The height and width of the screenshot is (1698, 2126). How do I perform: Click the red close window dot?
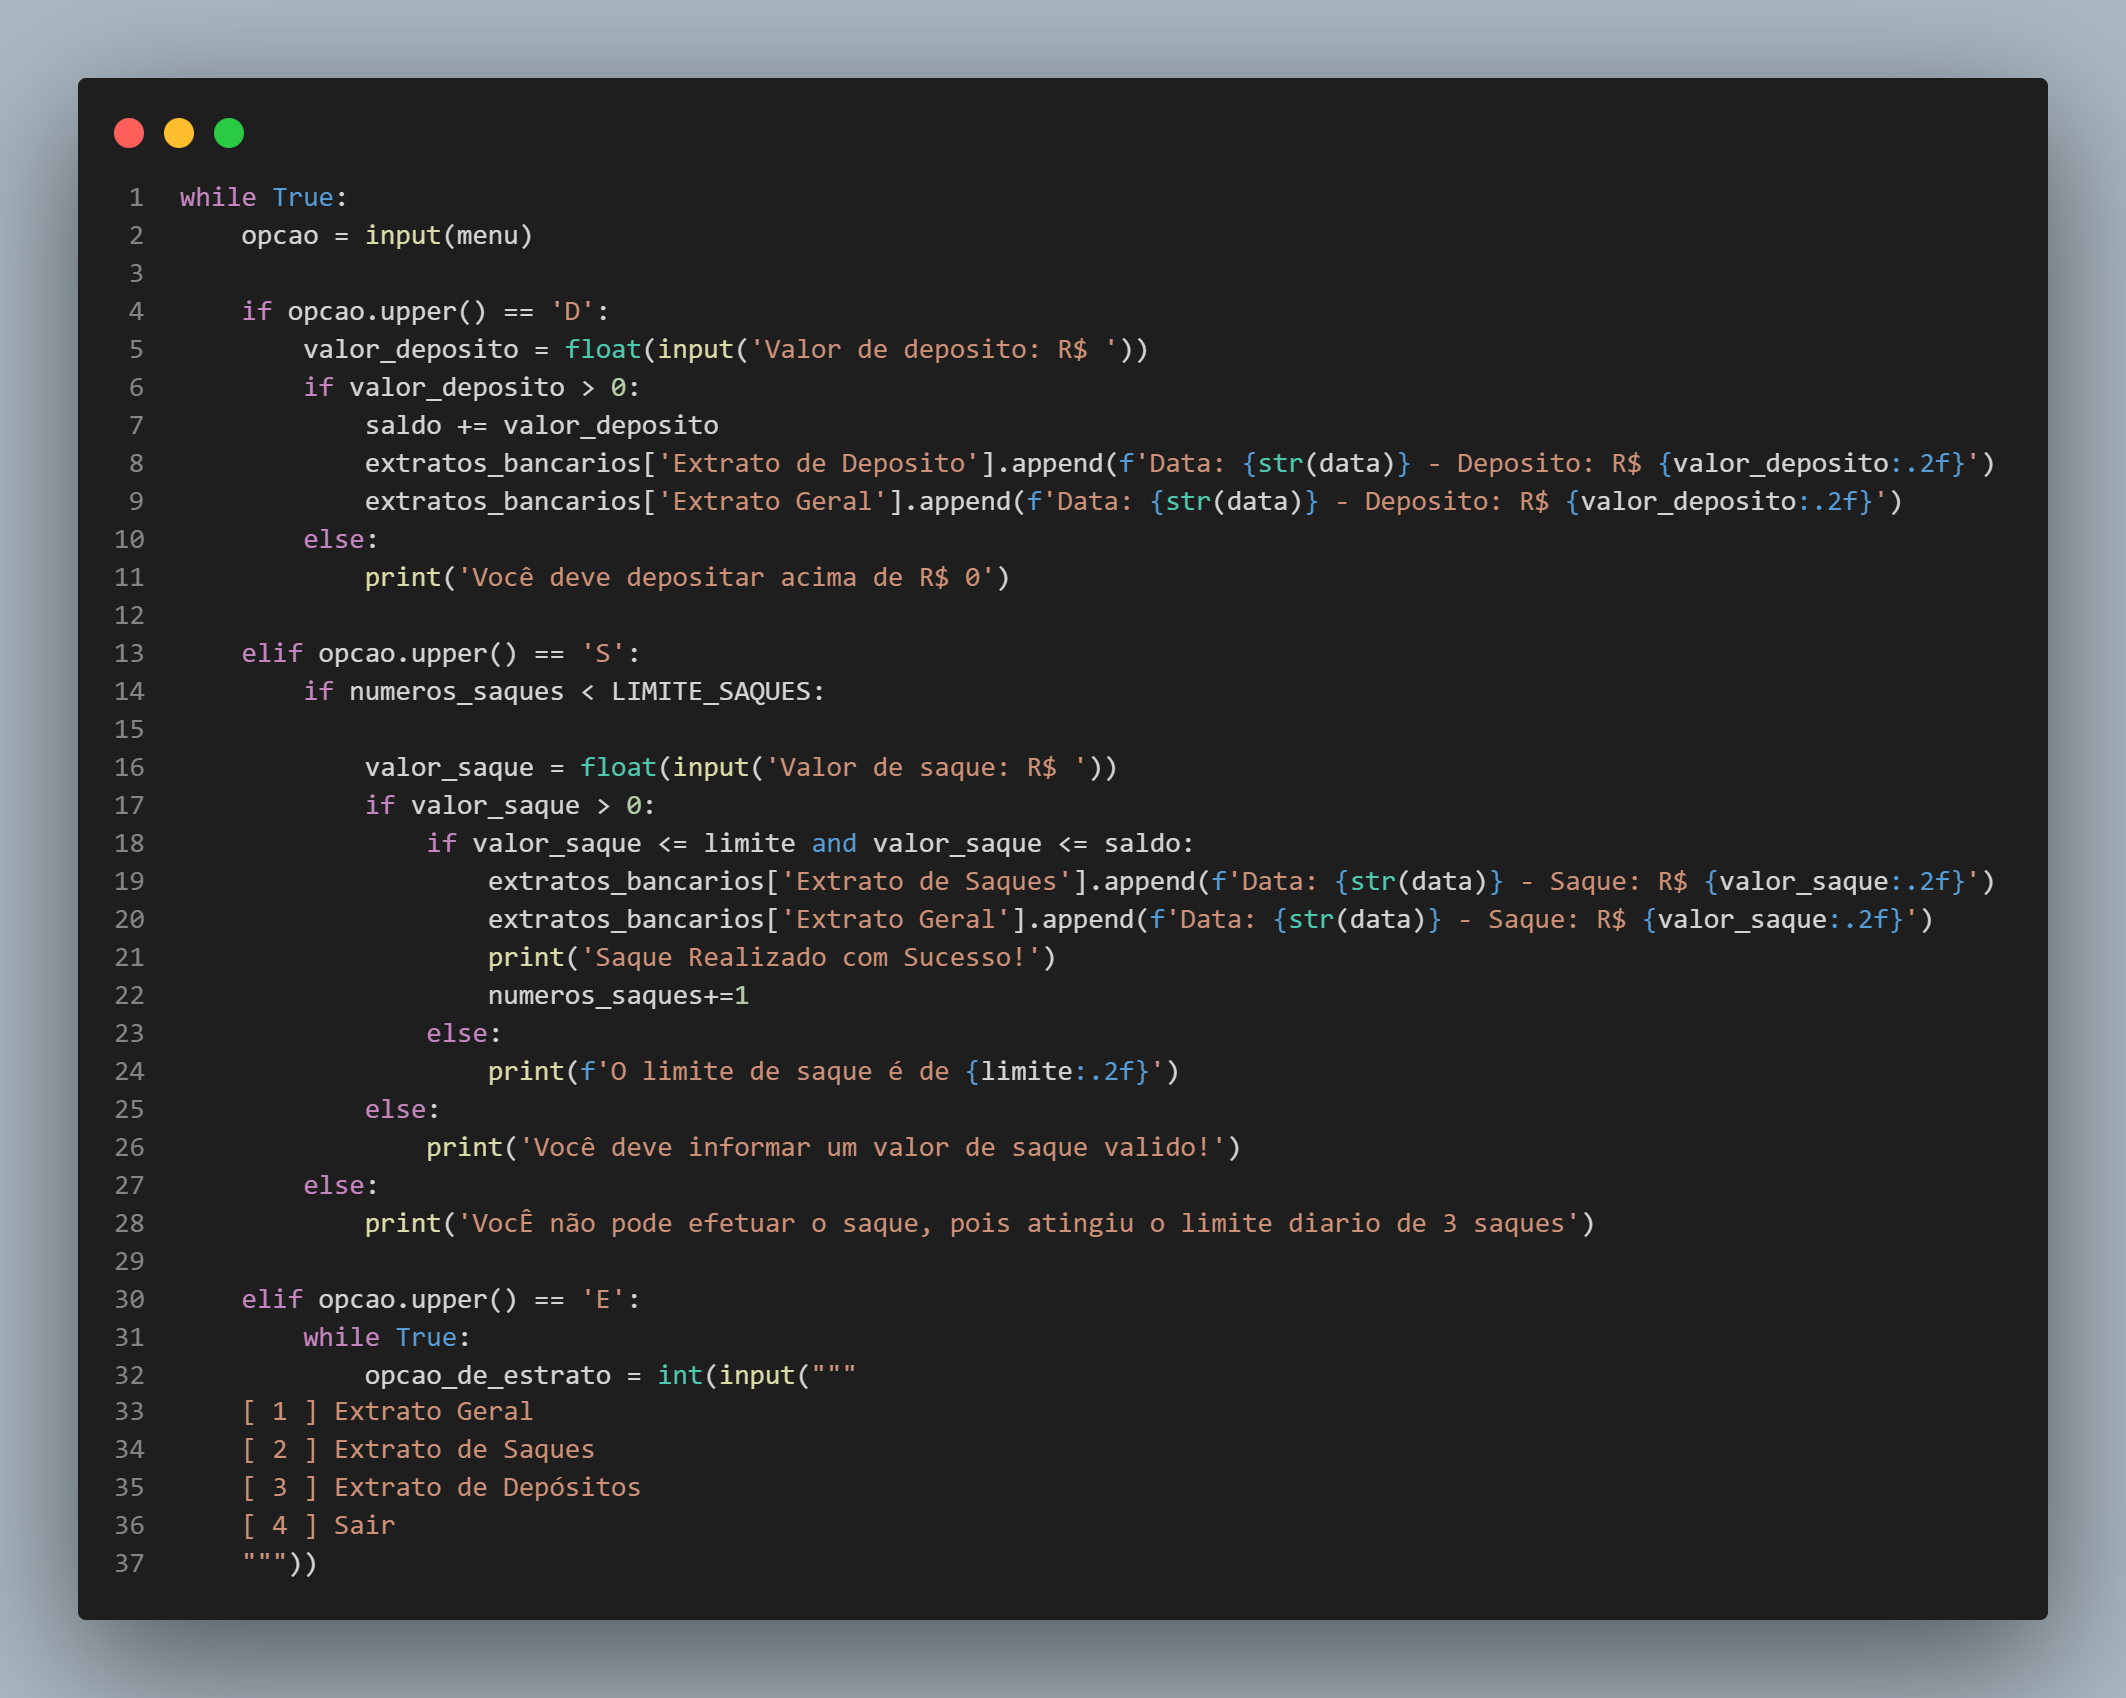tap(129, 133)
